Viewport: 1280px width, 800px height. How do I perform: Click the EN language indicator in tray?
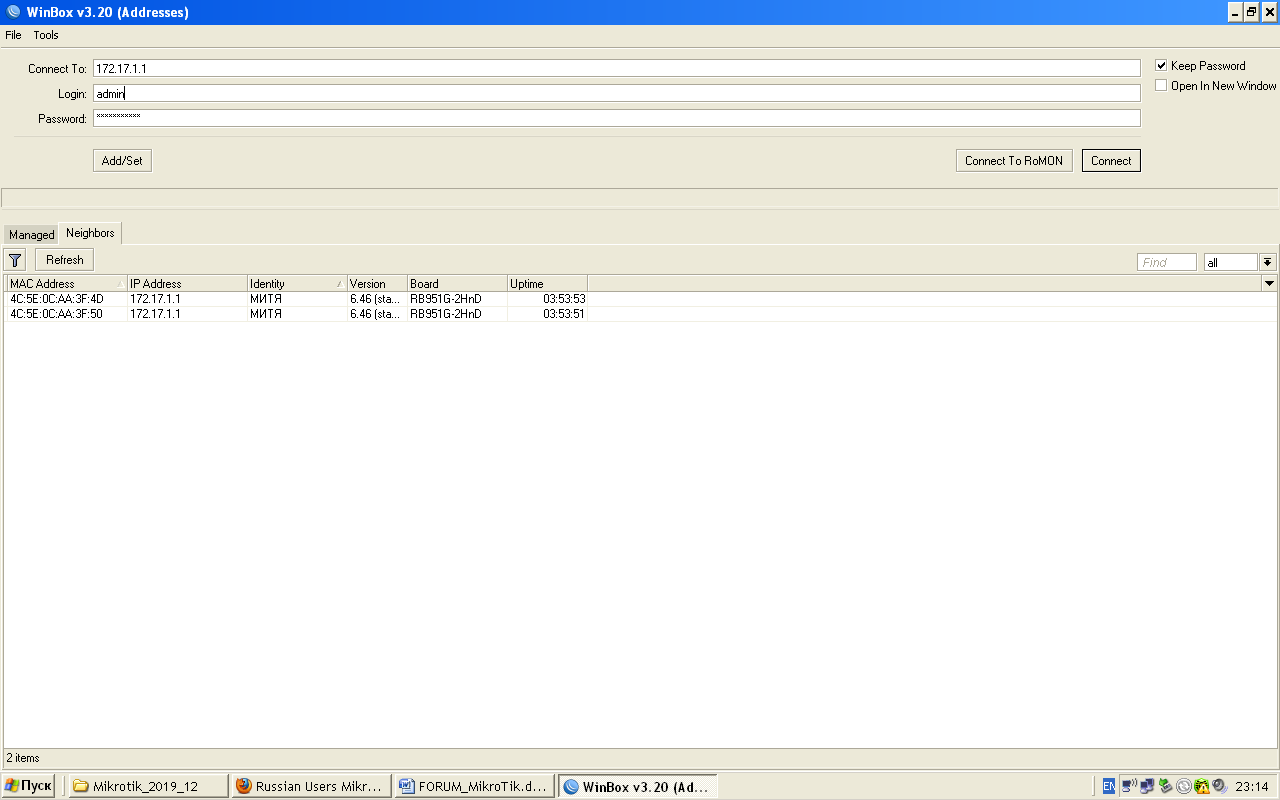(x=1109, y=786)
